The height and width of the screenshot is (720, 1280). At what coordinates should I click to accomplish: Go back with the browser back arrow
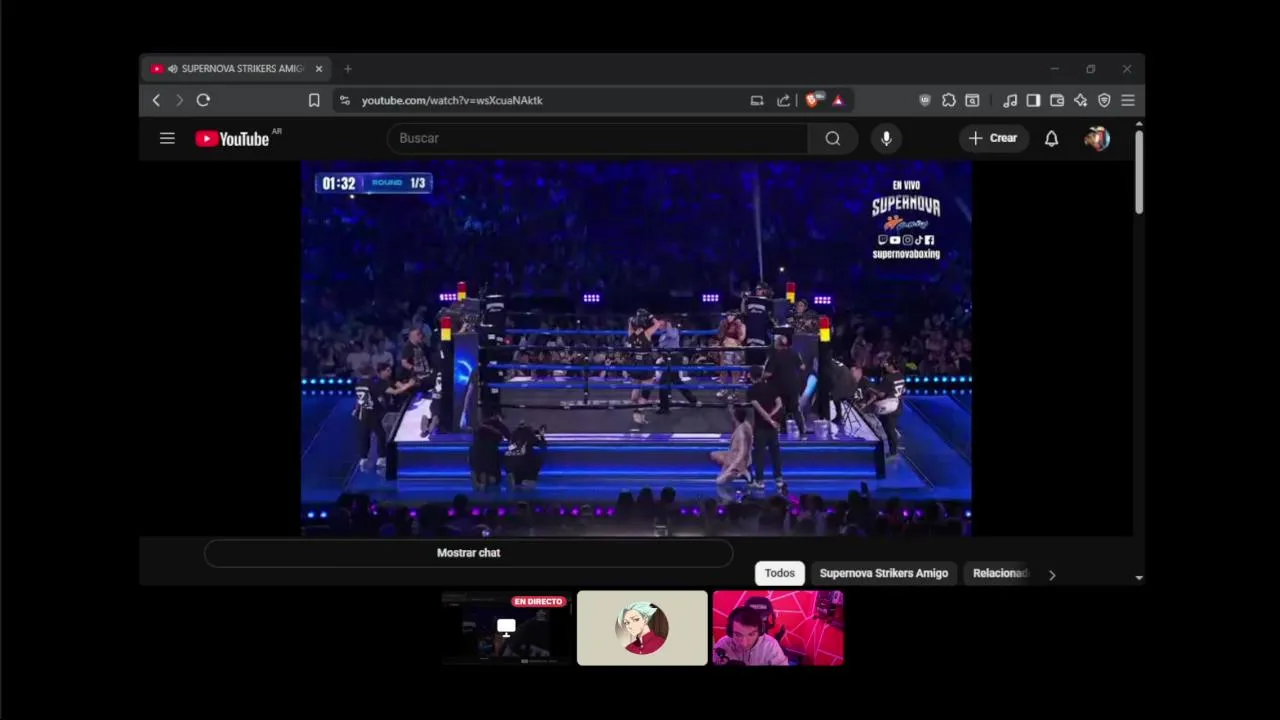tap(156, 100)
